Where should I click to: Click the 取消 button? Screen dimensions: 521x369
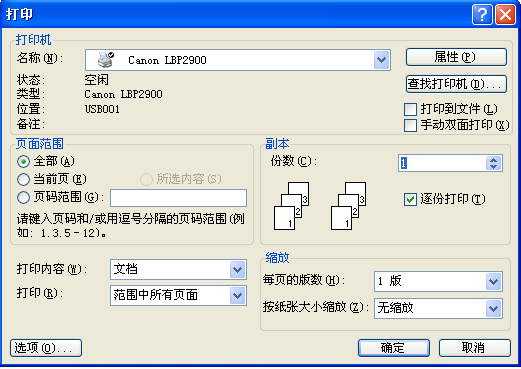click(x=475, y=348)
